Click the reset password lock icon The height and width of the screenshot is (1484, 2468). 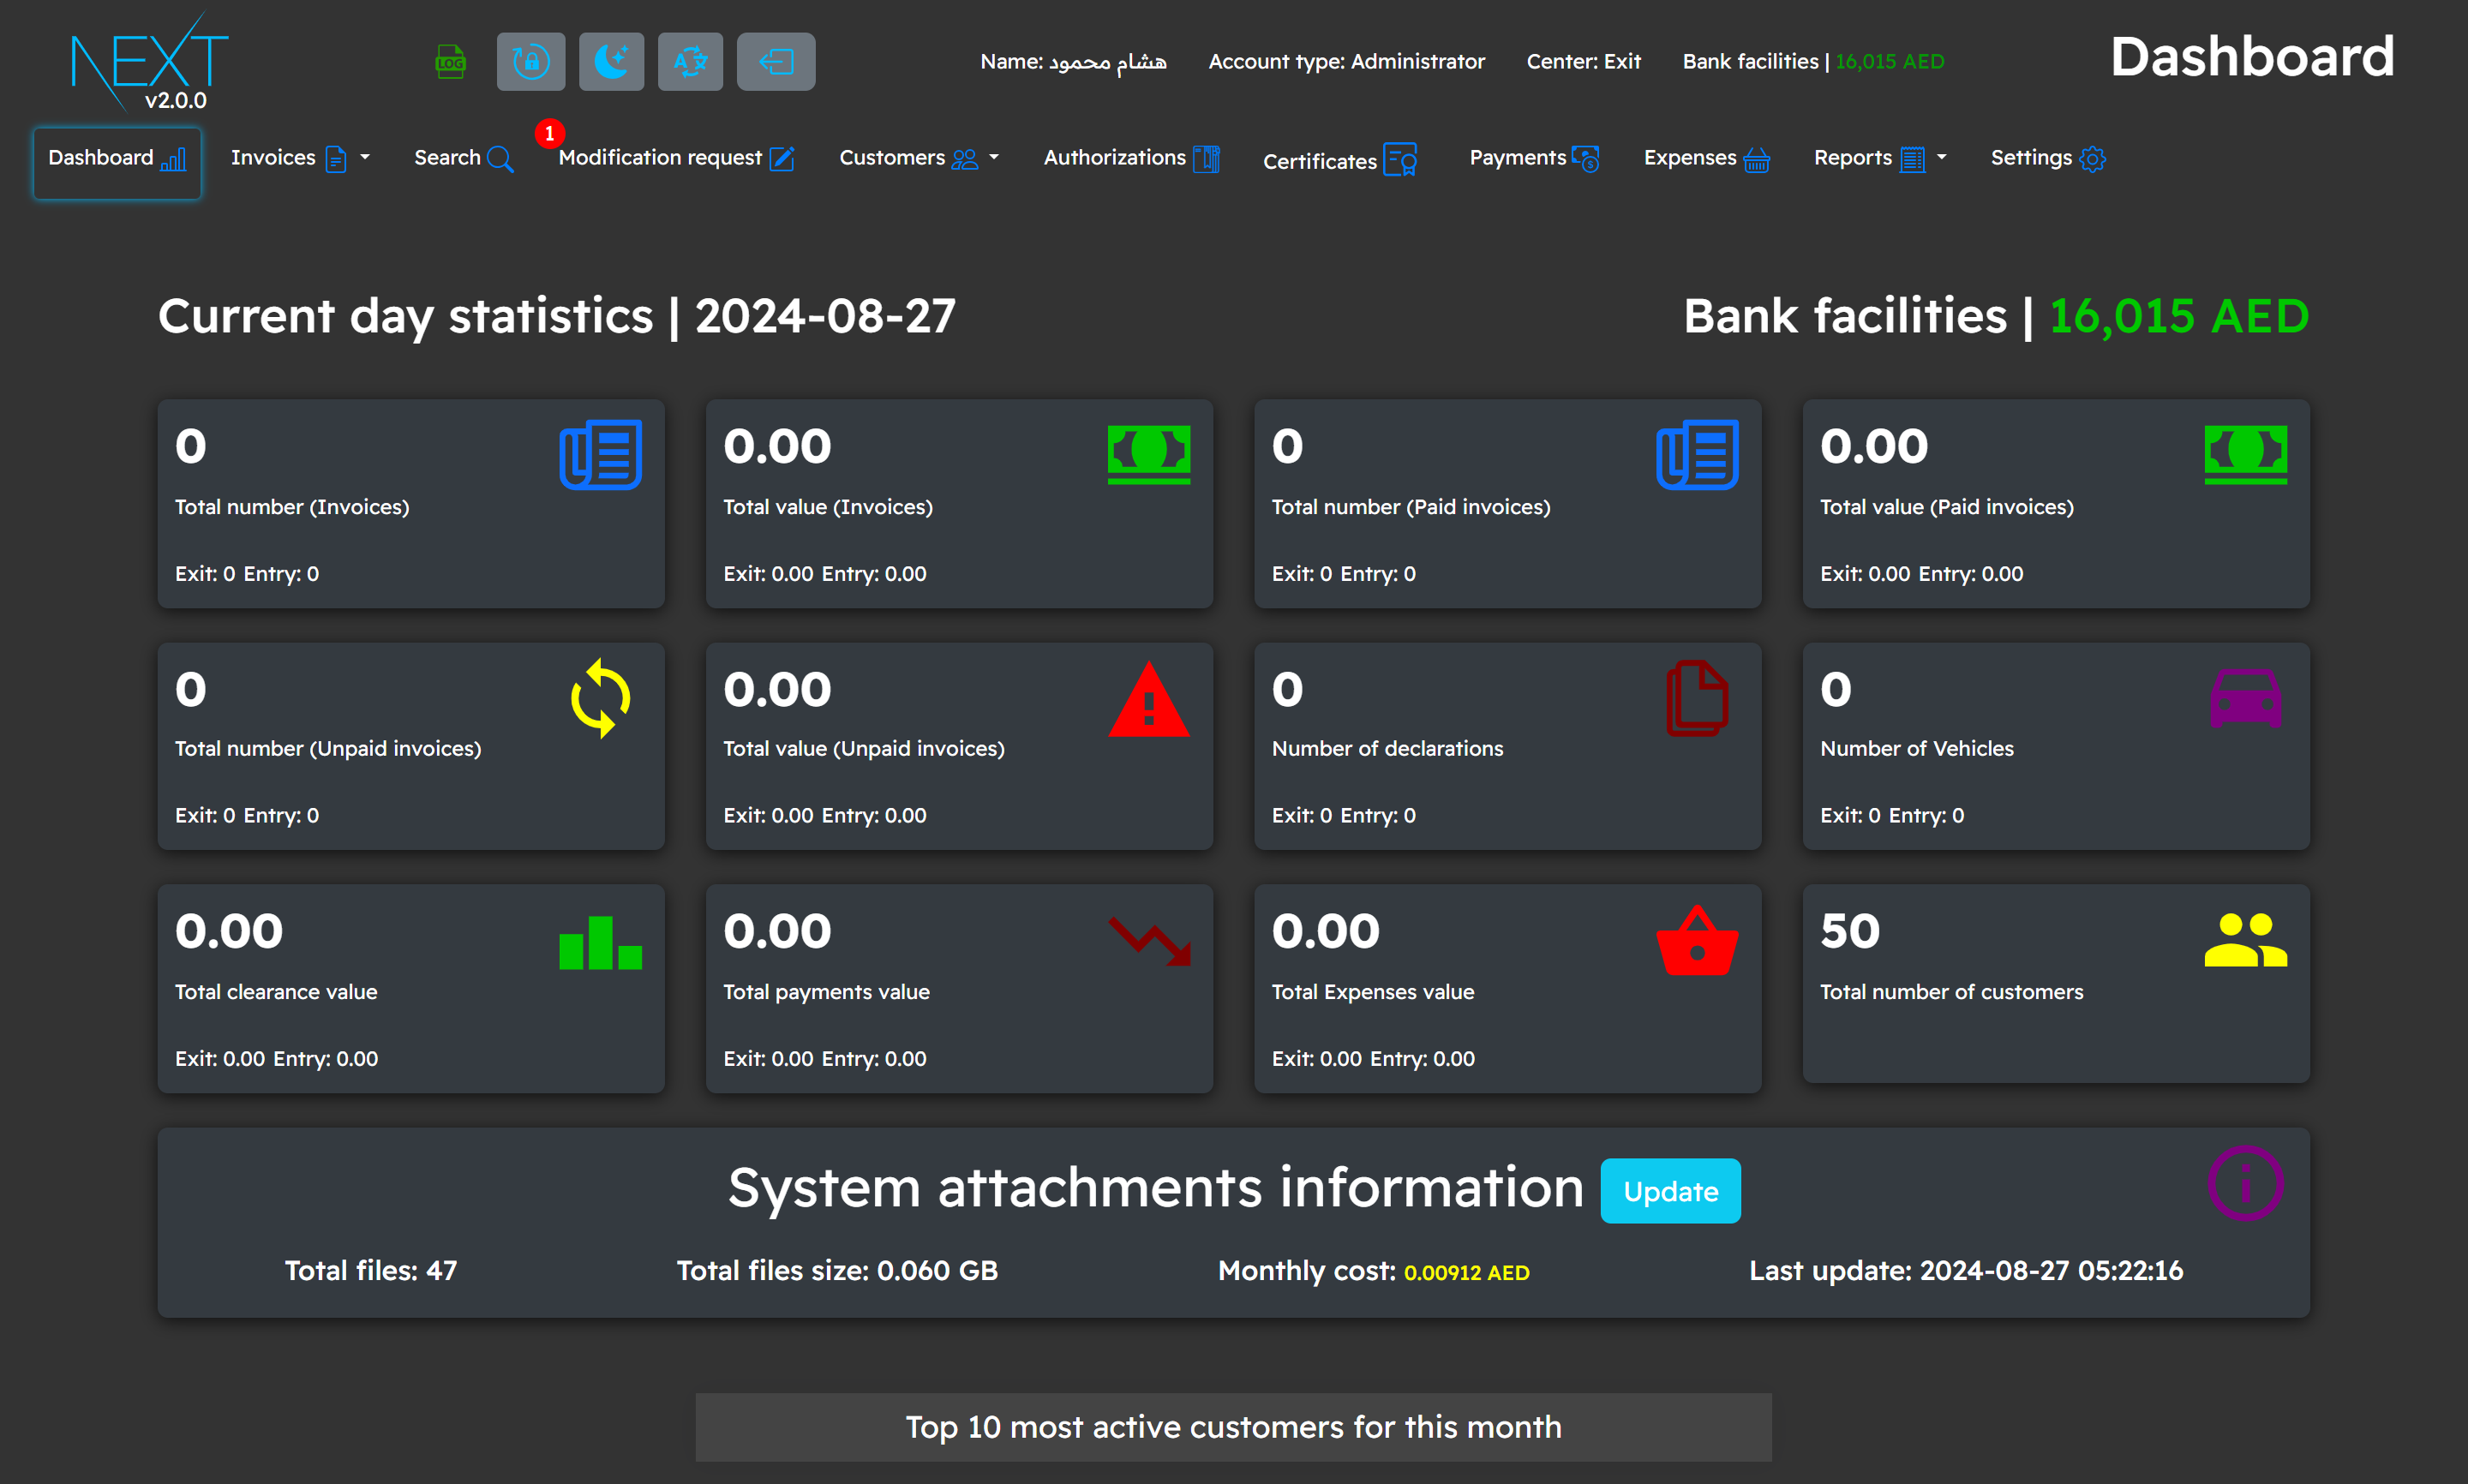[531, 62]
